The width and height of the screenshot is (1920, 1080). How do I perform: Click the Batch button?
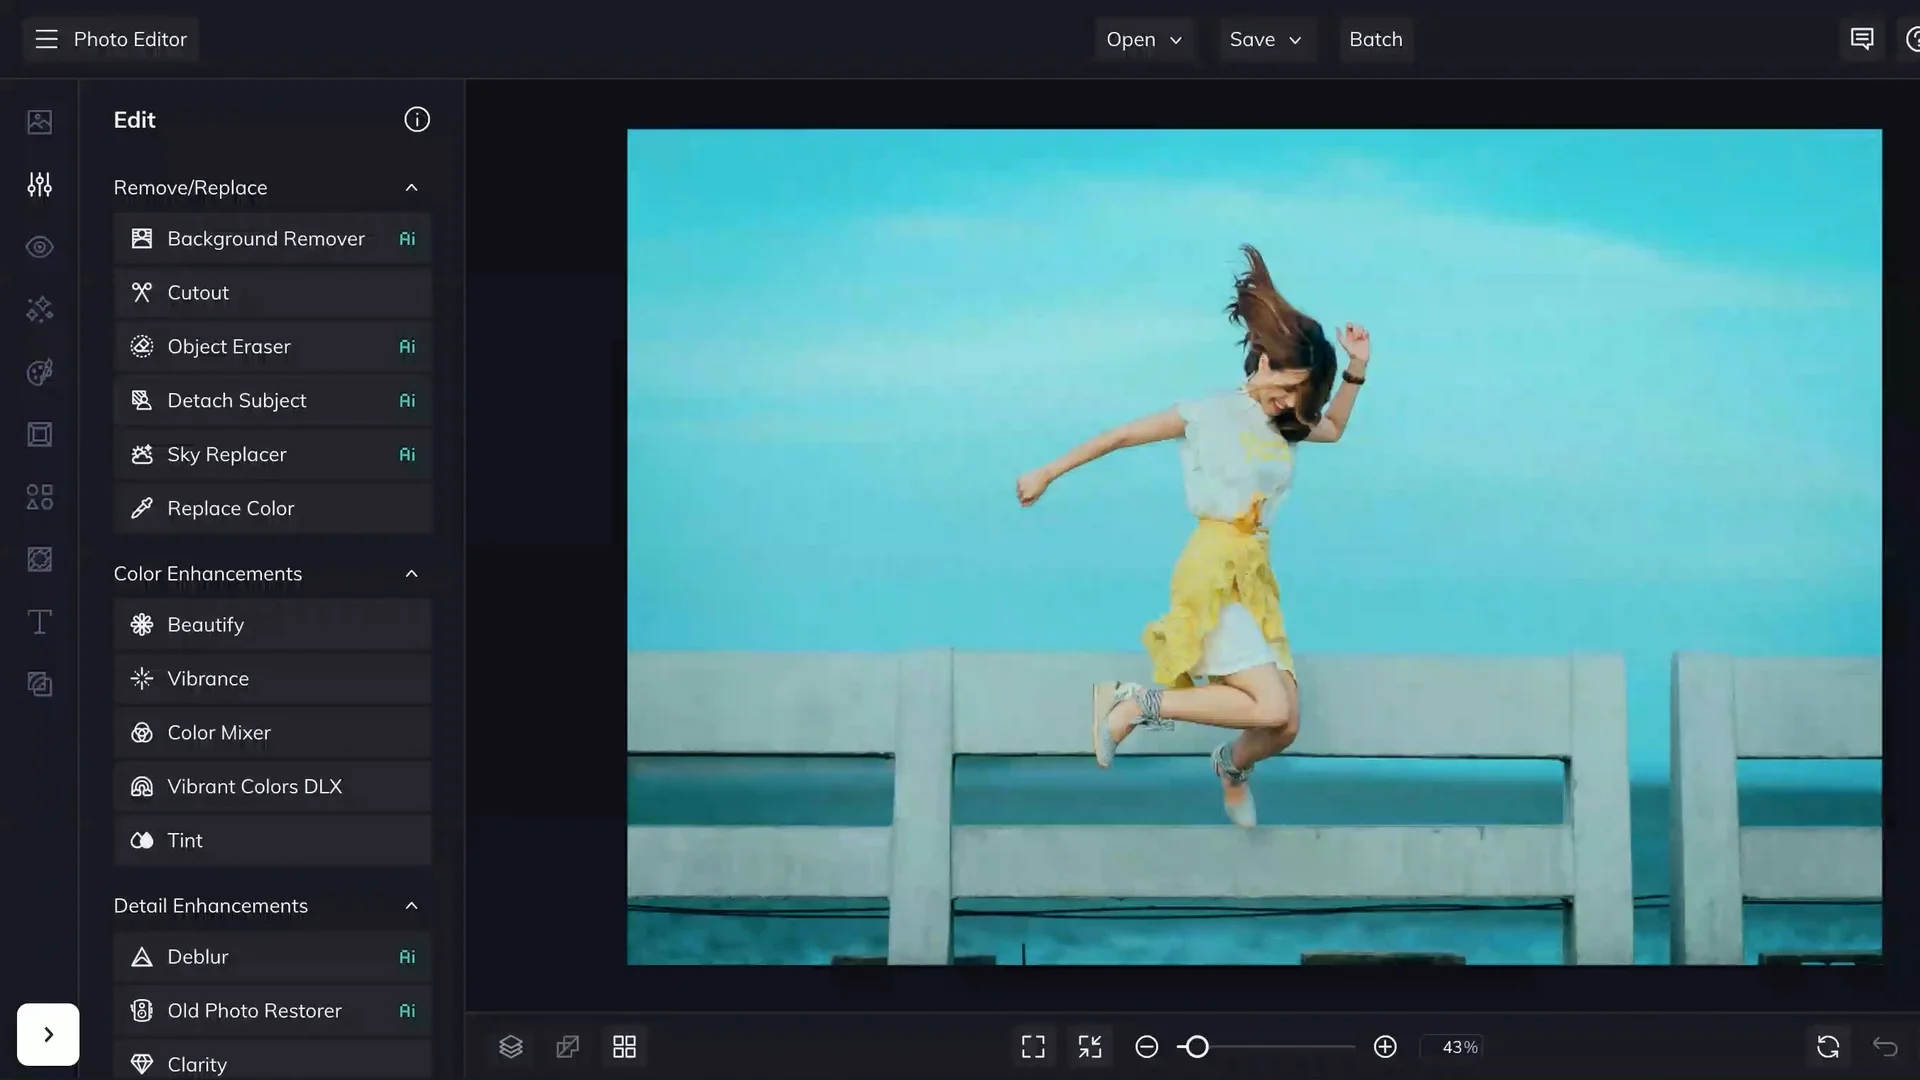tap(1376, 40)
